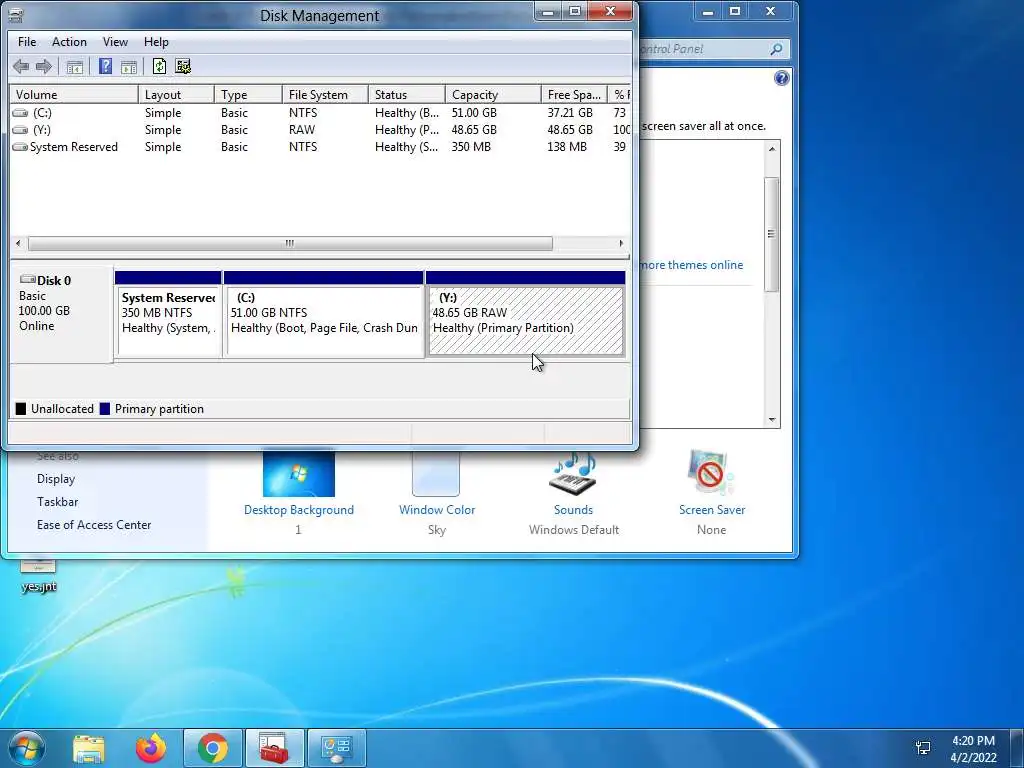The width and height of the screenshot is (1024, 768).
Task: Click the Disk Management title bar icon
Action: coord(16,15)
